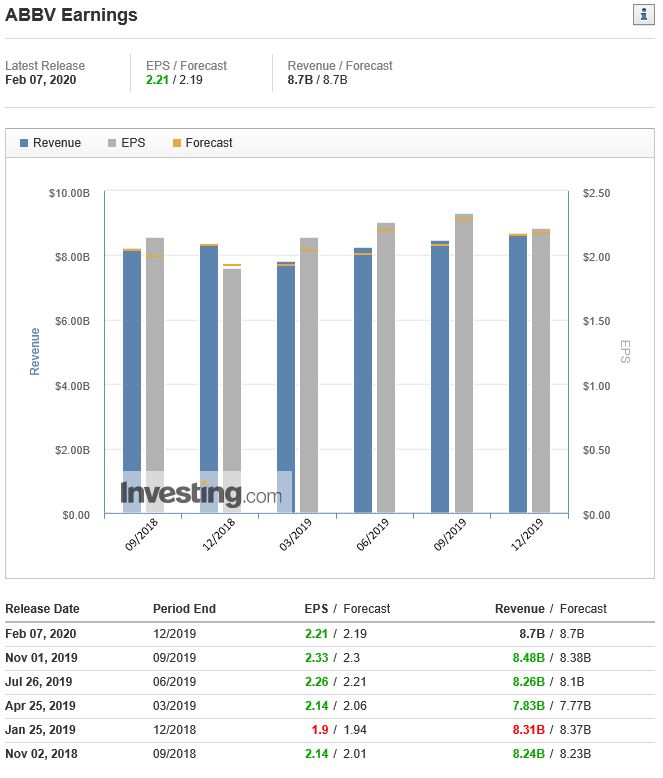Image resolution: width=663 pixels, height=778 pixels.
Task: Click the summary 2.21 EPS value
Action: click(157, 80)
